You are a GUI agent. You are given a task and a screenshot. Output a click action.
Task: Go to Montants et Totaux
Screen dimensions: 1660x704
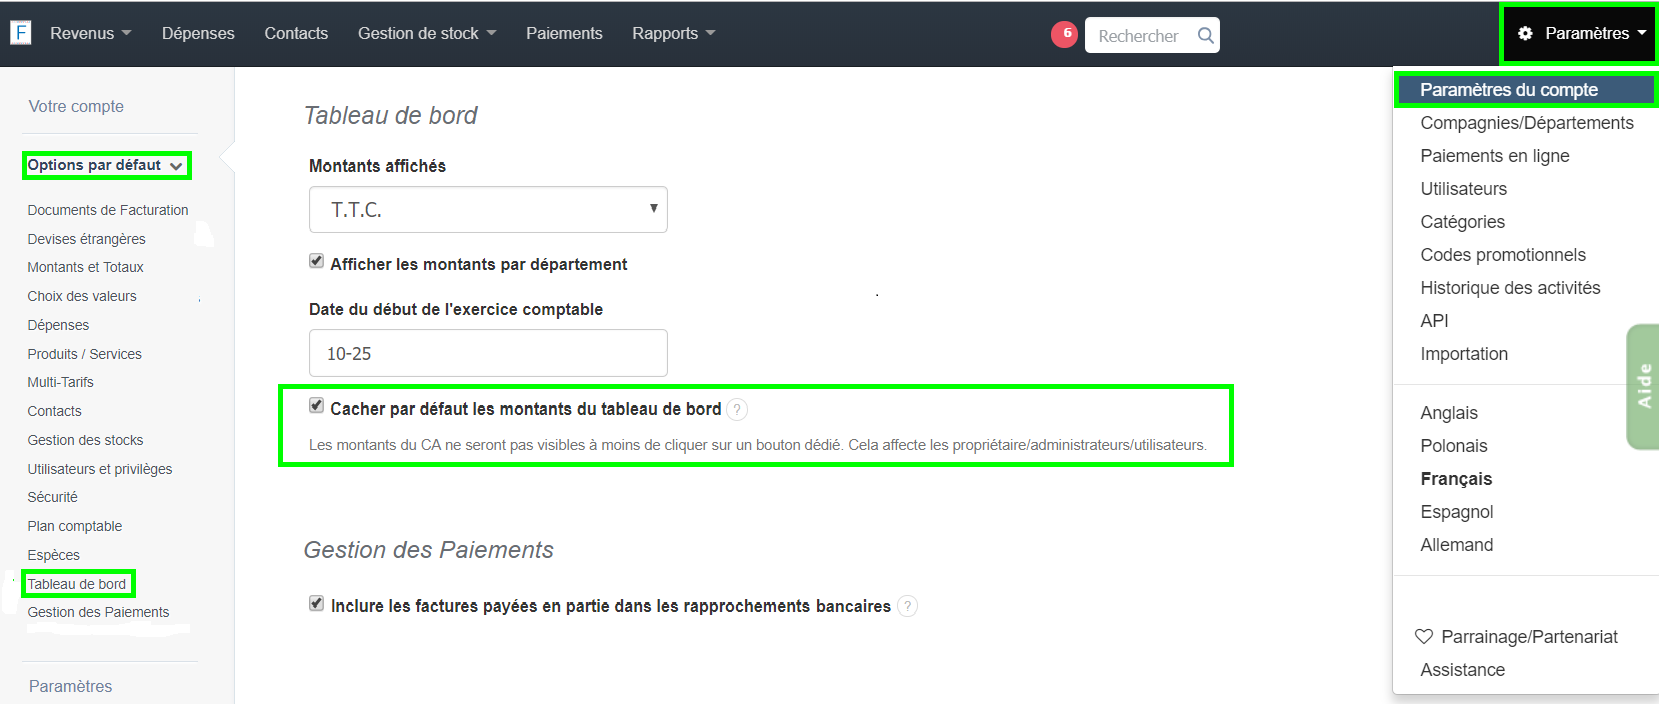[x=85, y=267]
